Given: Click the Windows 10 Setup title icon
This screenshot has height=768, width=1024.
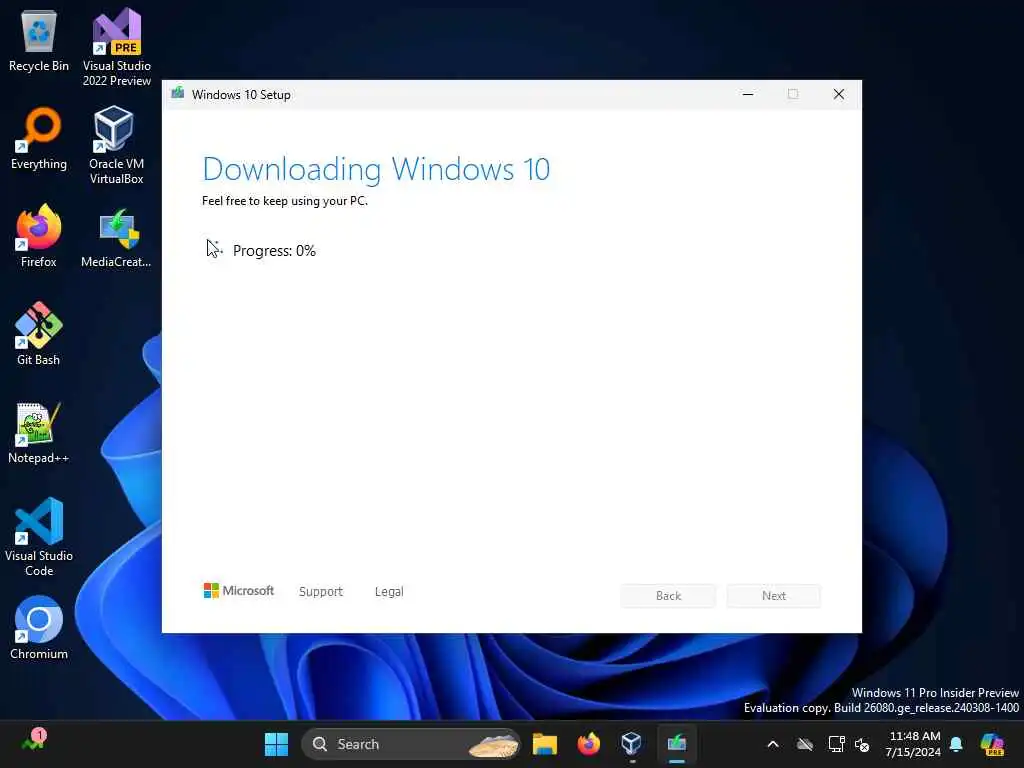Looking at the screenshot, I should 178,93.
